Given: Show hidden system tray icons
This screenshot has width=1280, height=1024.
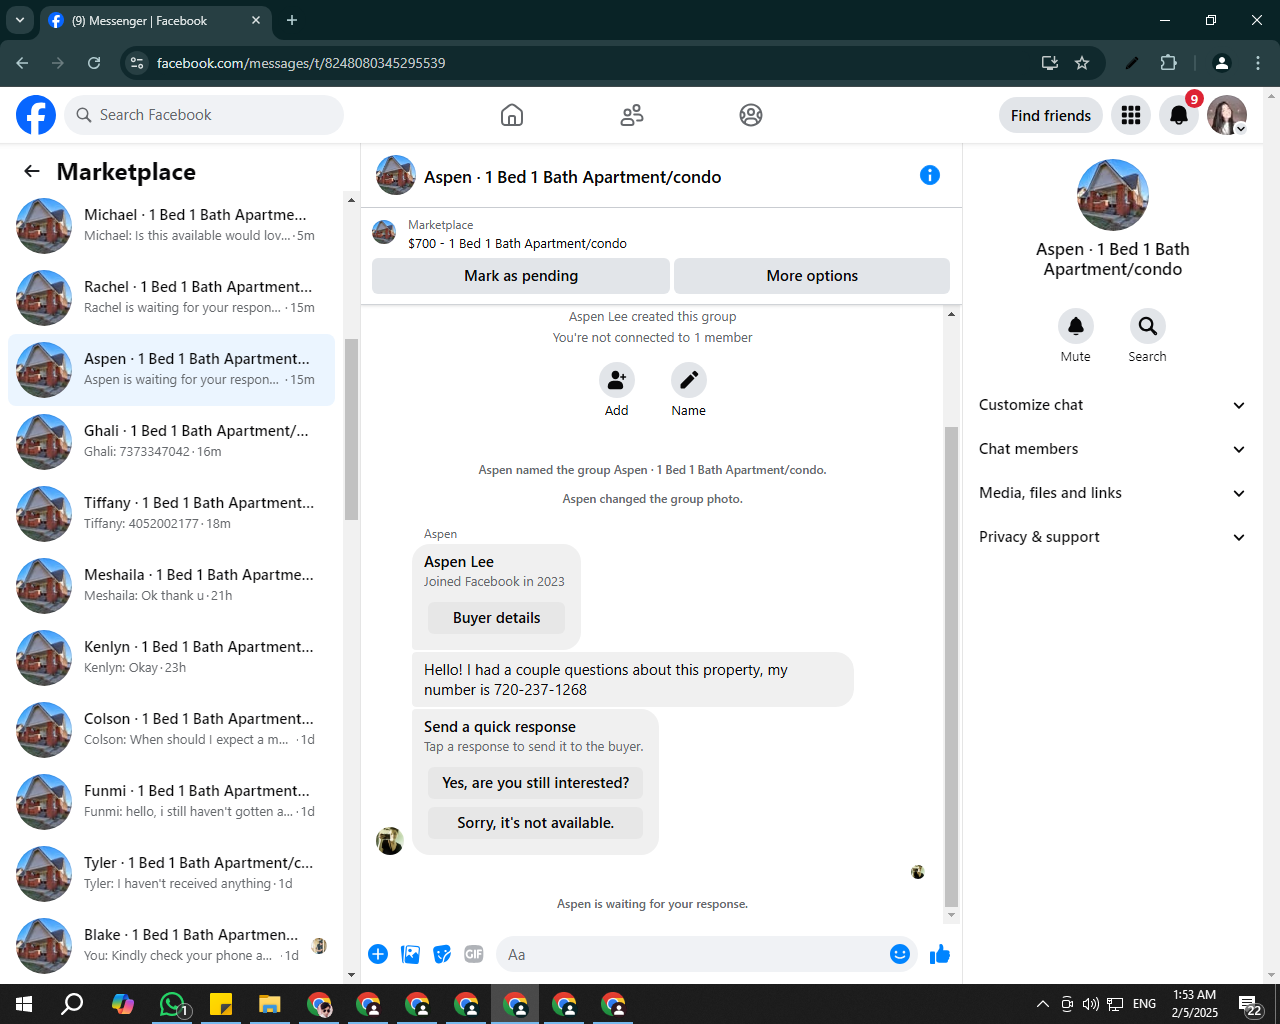Looking at the screenshot, I should click(1043, 1004).
